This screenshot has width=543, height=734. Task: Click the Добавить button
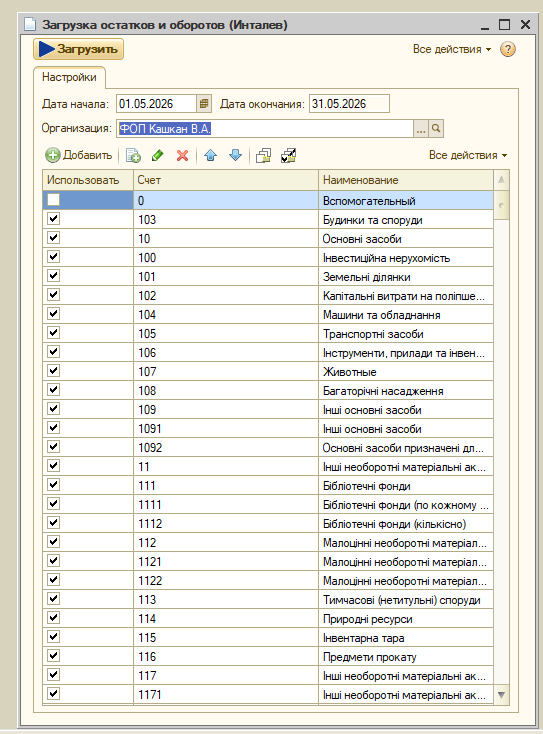(79, 155)
